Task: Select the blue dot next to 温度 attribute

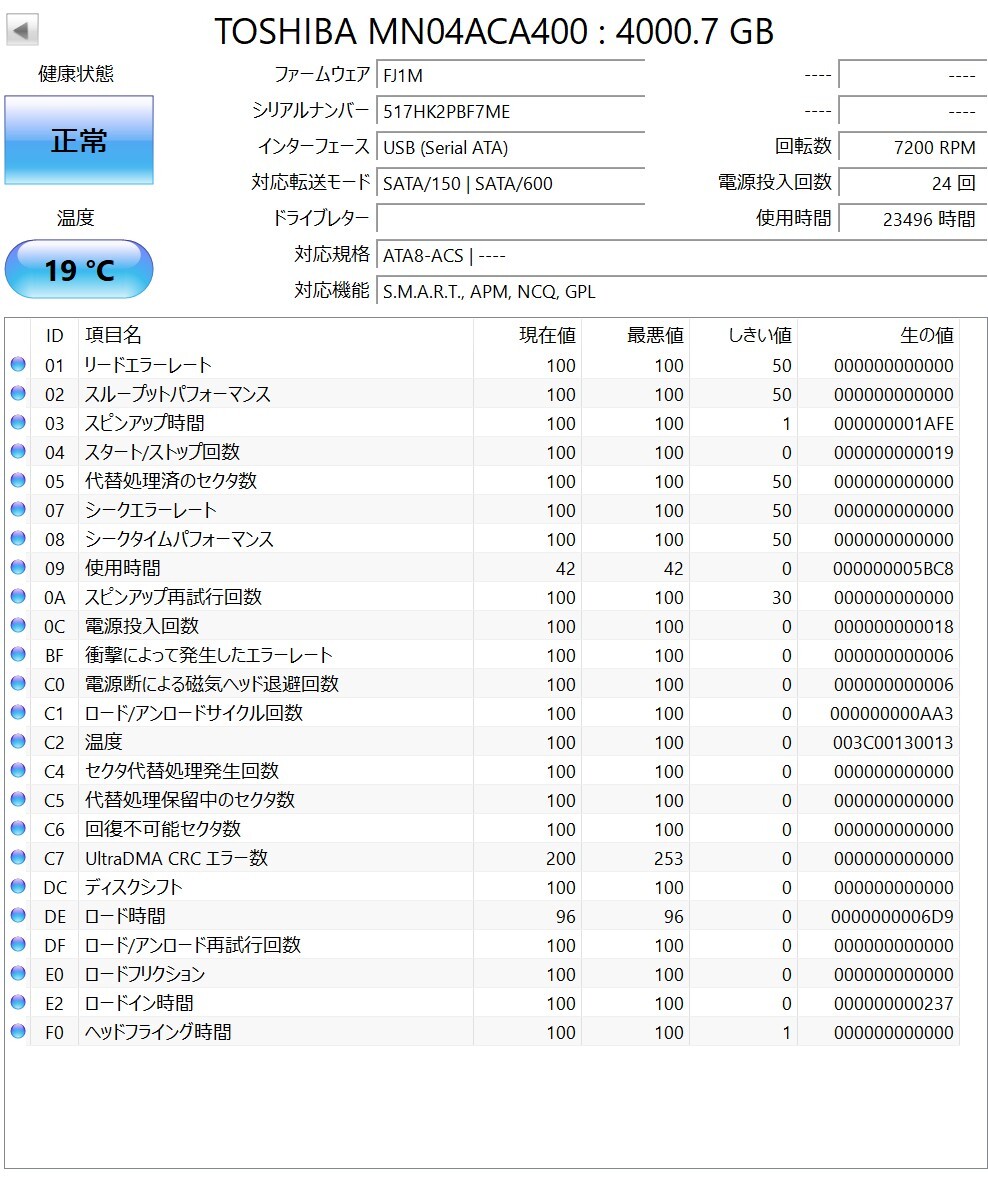Action: tap(17, 741)
